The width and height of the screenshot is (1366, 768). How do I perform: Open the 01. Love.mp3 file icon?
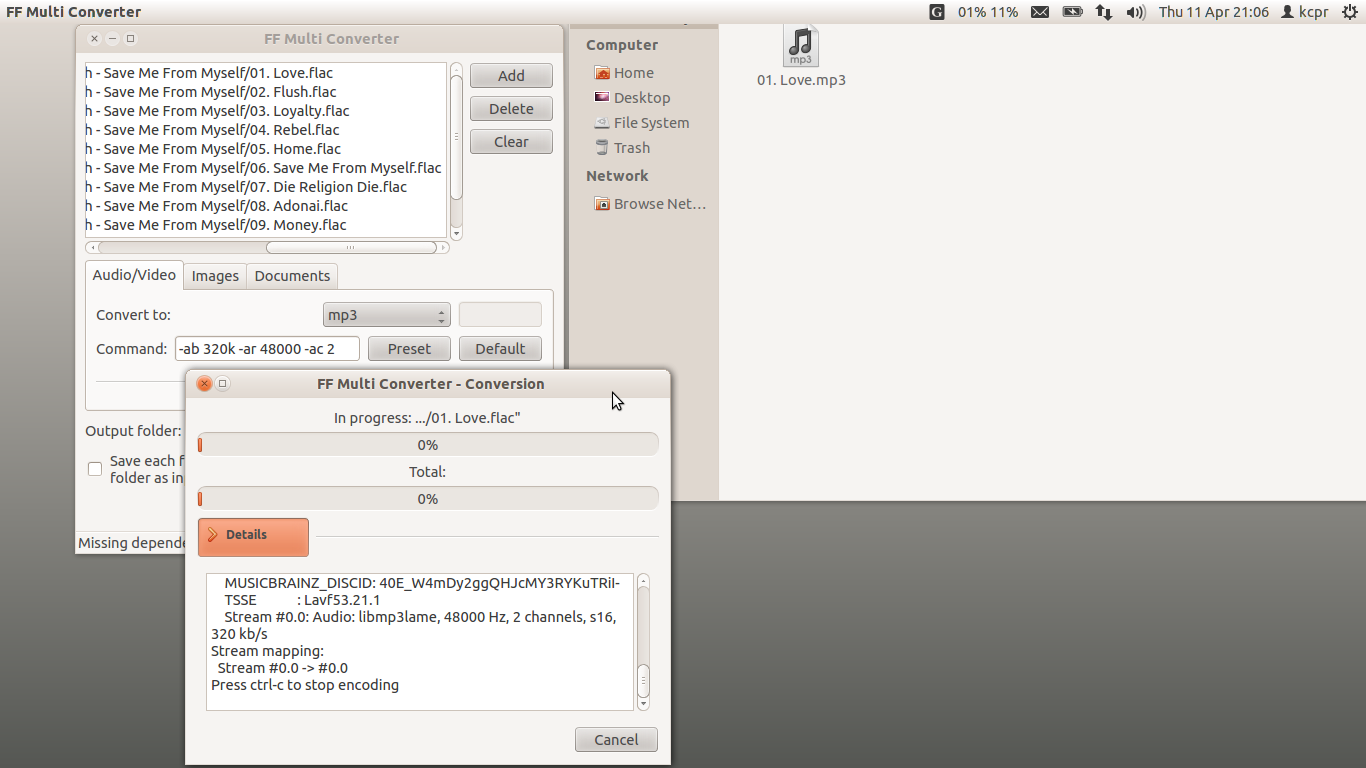801,46
